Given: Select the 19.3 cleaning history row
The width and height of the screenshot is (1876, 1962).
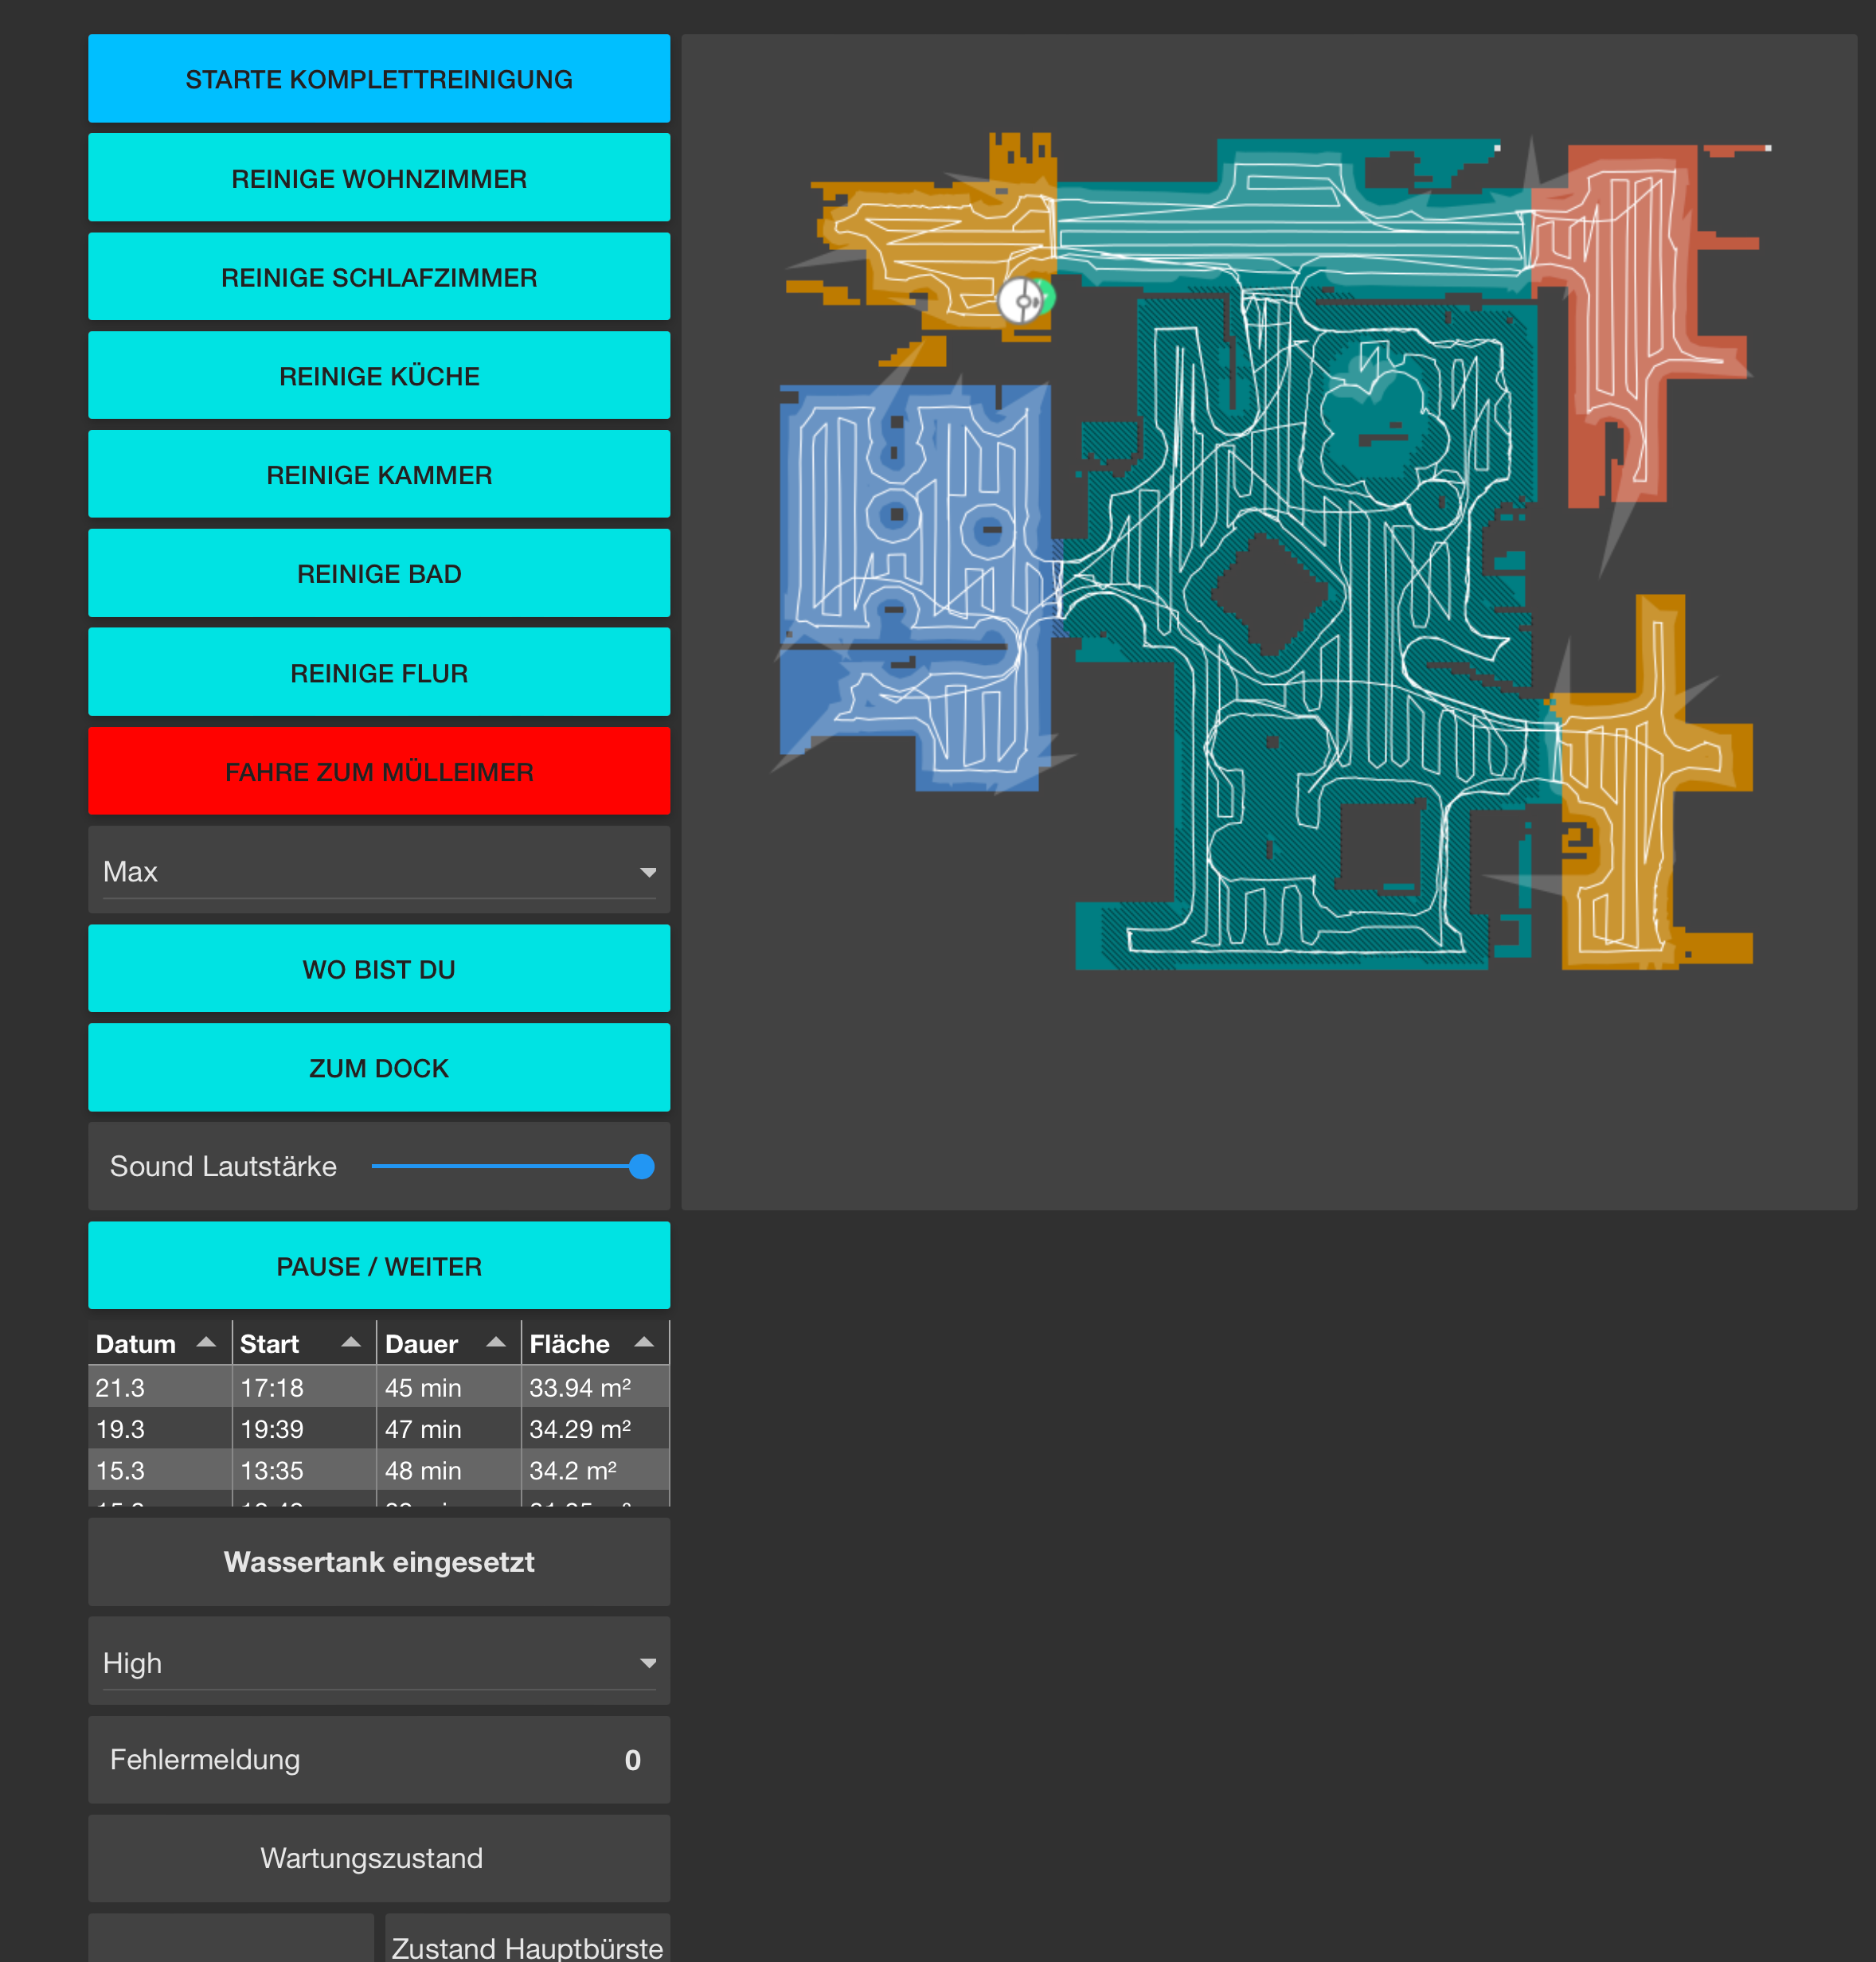Looking at the screenshot, I should click(x=379, y=1429).
